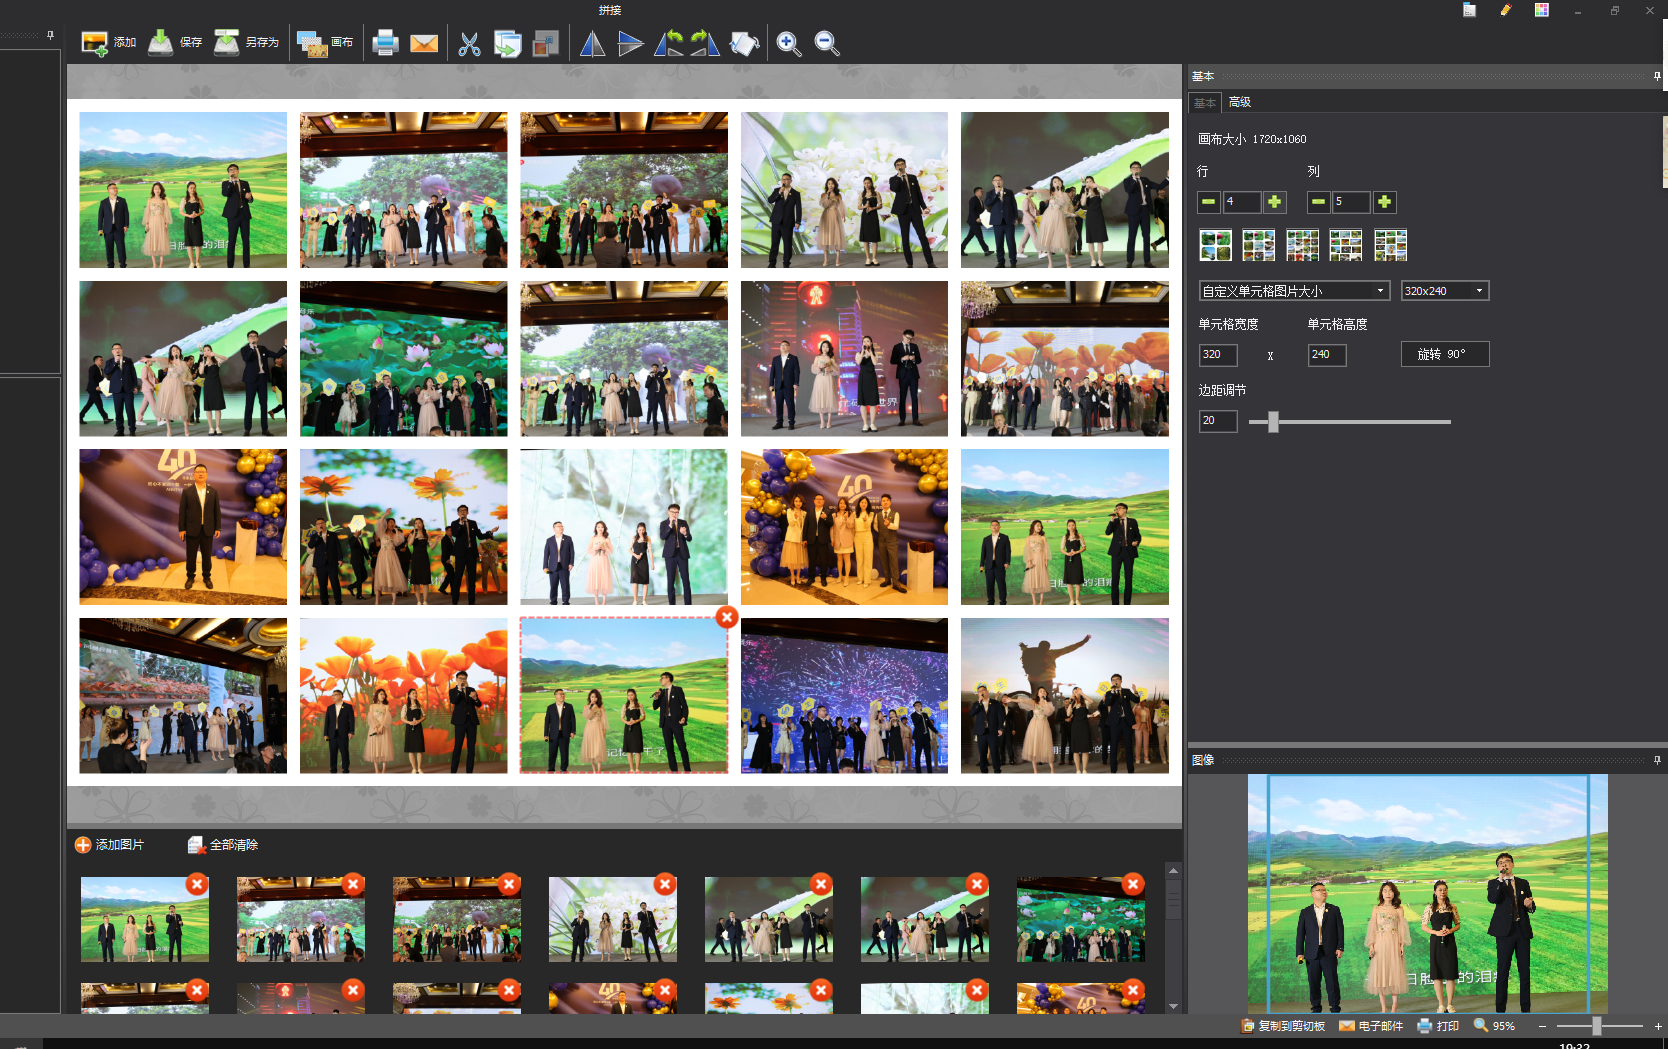Click the 添加 (Add) toolbar button
This screenshot has width=1668, height=1049.
pos(108,43)
